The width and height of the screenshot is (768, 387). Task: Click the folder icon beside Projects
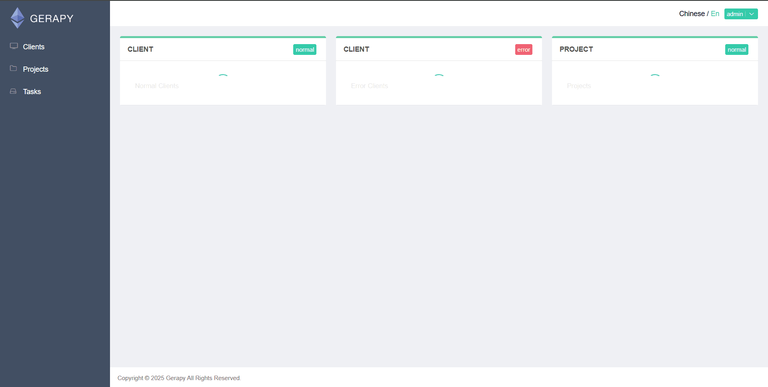pos(14,69)
